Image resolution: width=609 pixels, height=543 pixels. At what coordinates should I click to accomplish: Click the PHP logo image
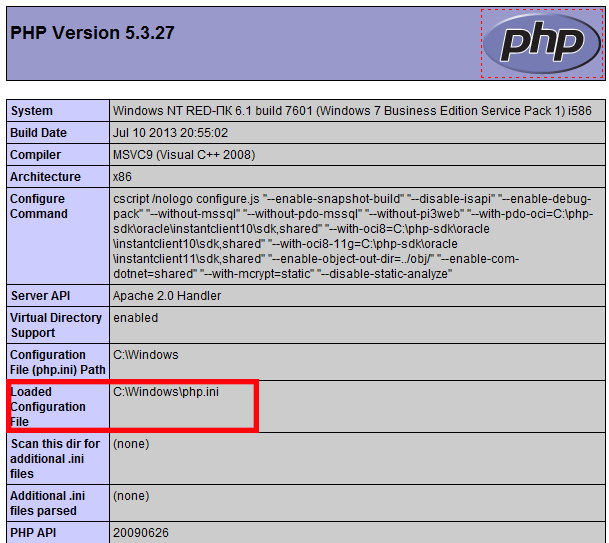point(543,43)
